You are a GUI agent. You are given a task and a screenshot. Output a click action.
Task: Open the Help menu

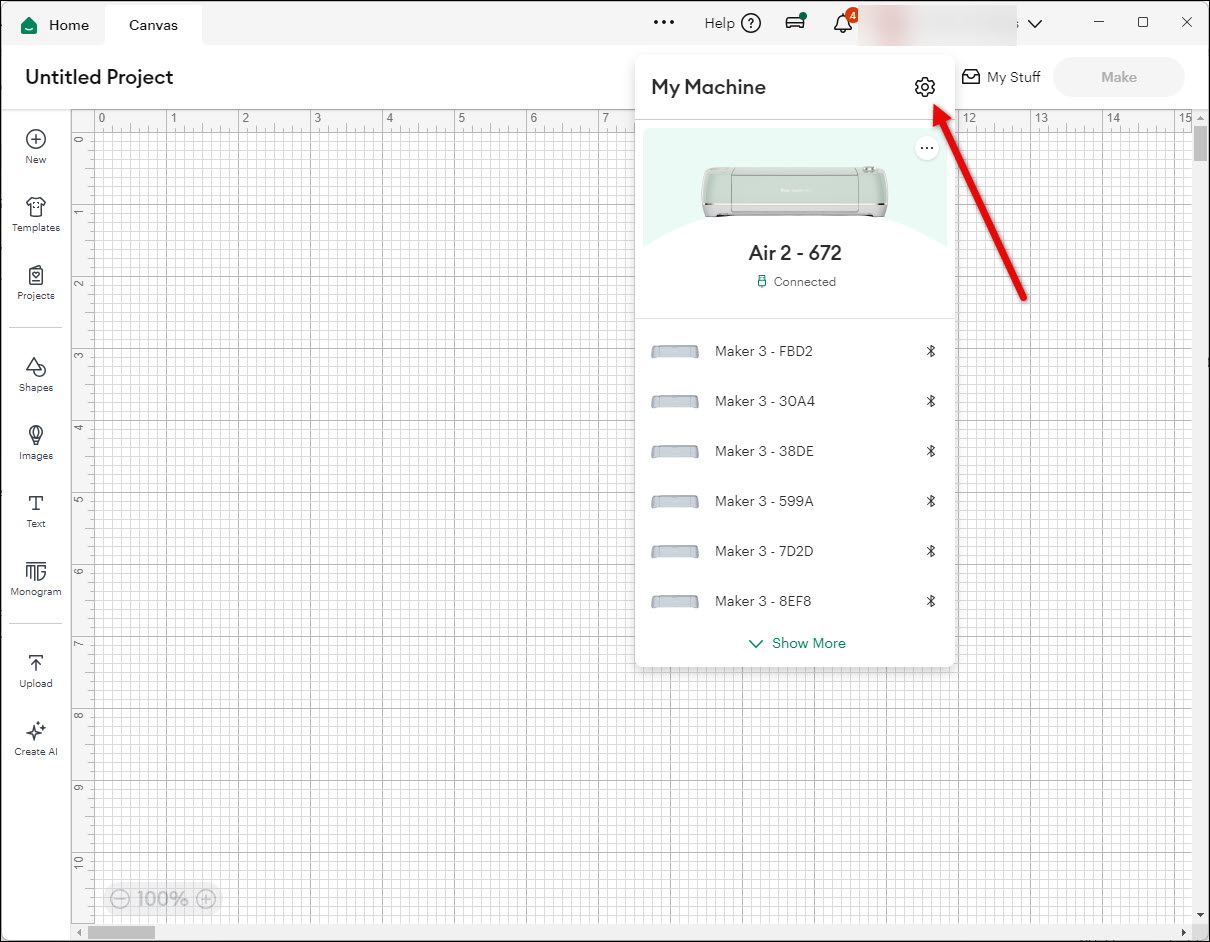pos(732,24)
